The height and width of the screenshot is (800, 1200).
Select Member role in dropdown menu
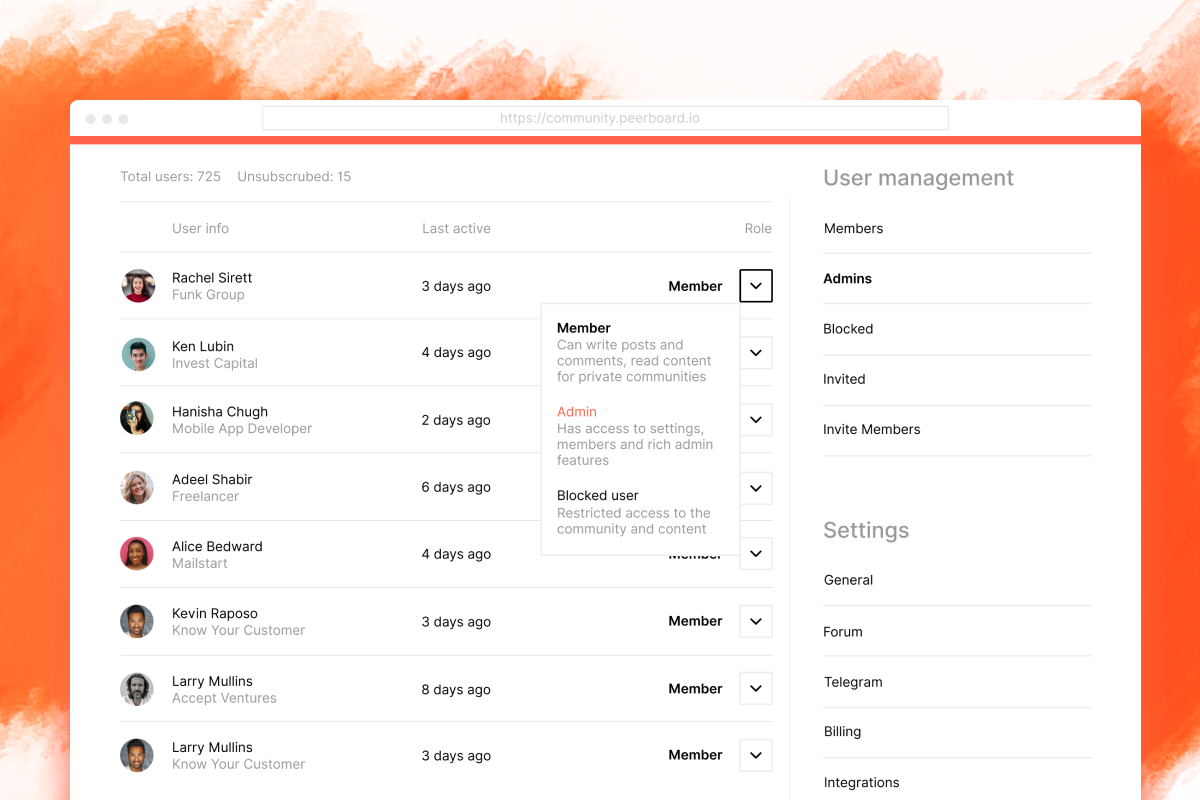pos(584,328)
